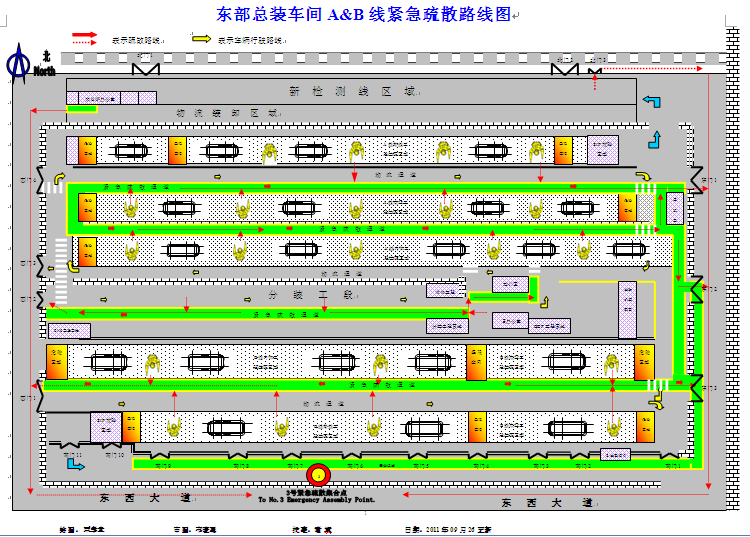The width and height of the screenshot is (750, 537).
Task: Click the 分装工段 section label
Action: (311, 295)
